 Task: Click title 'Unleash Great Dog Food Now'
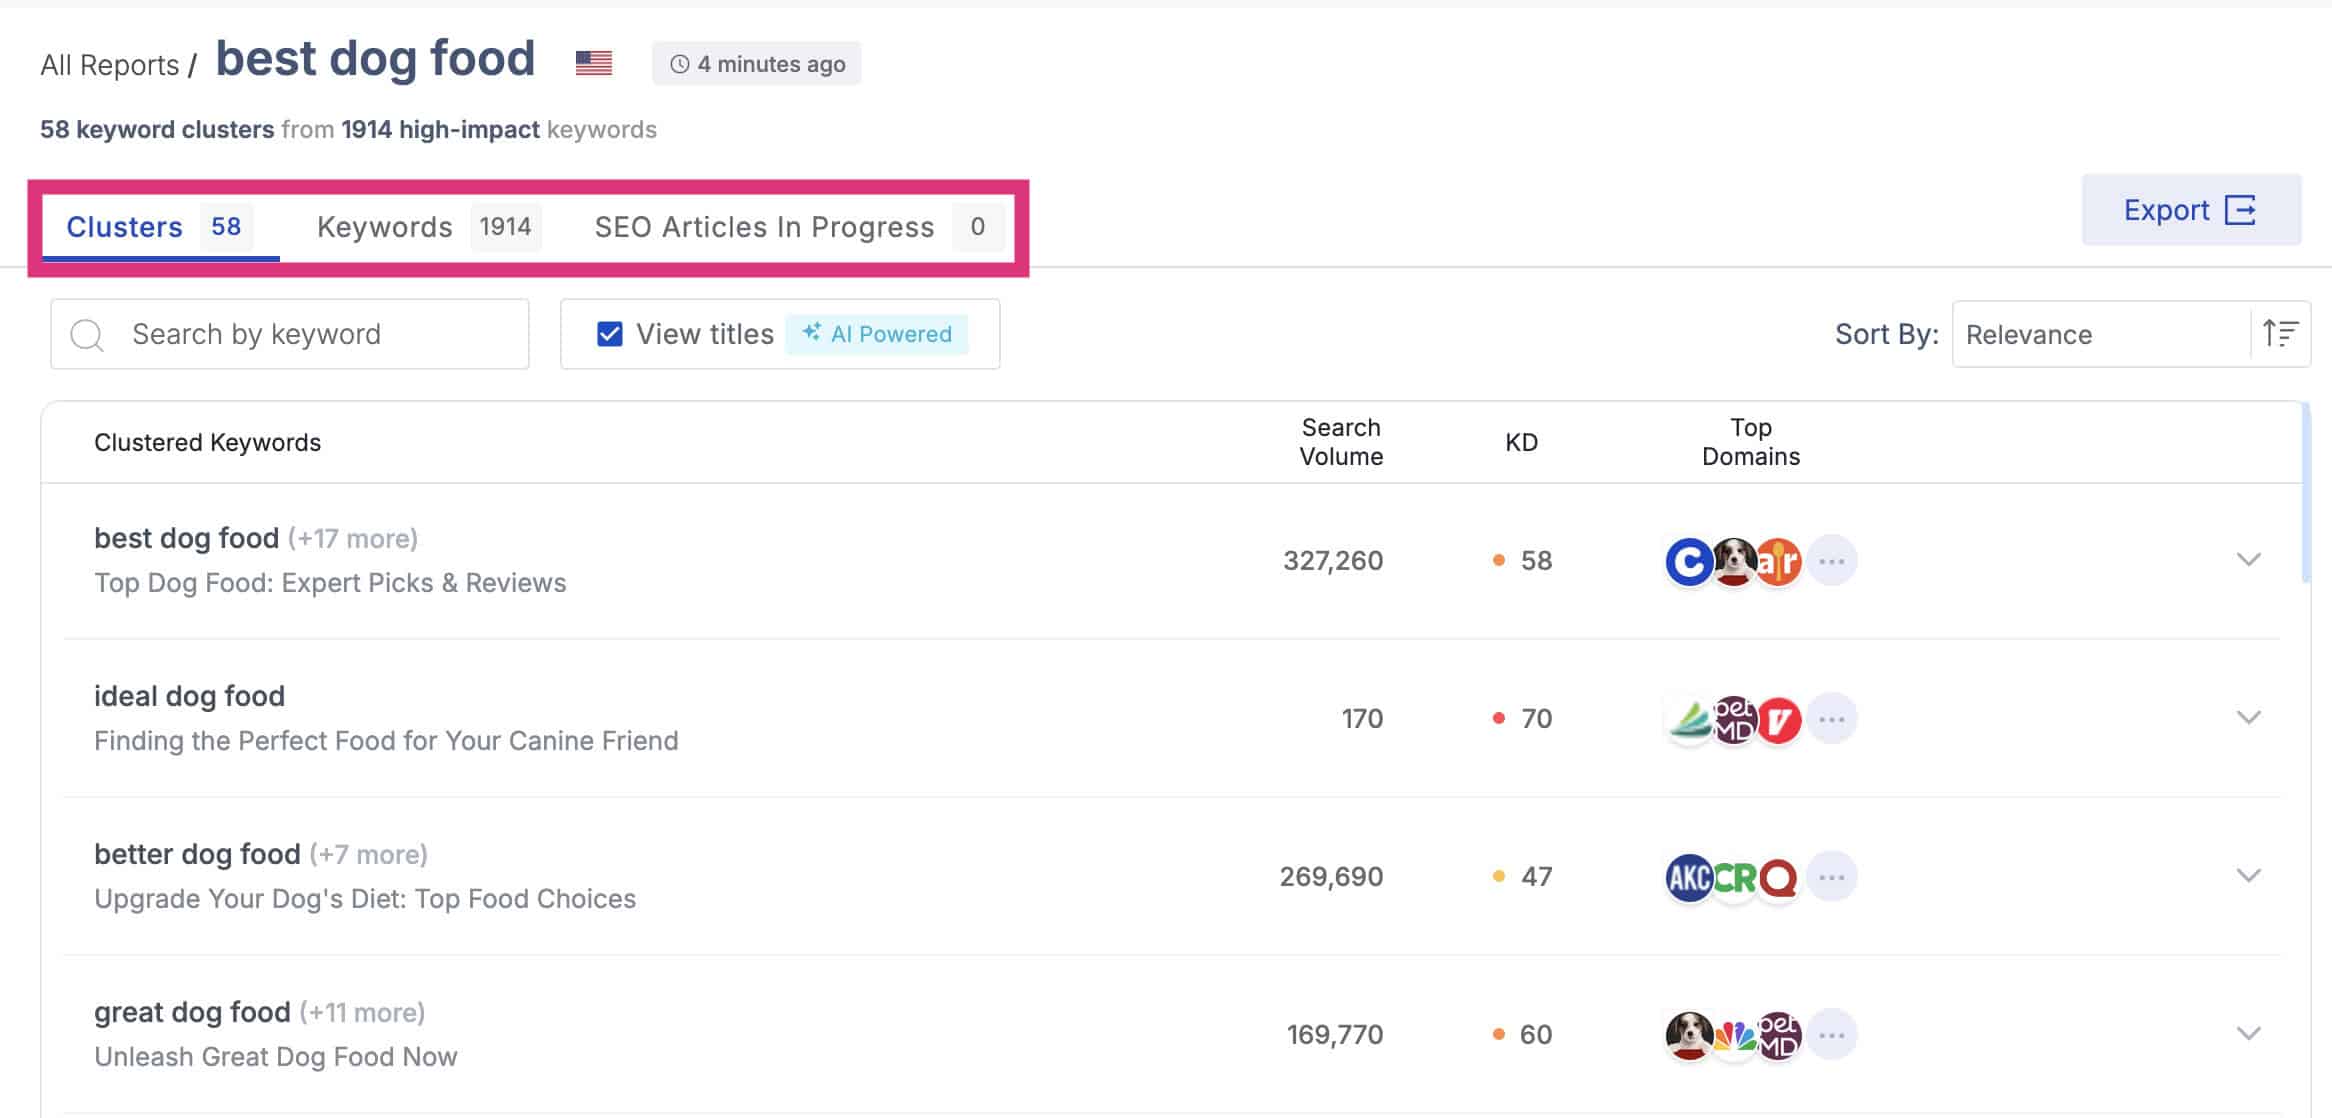point(276,1057)
